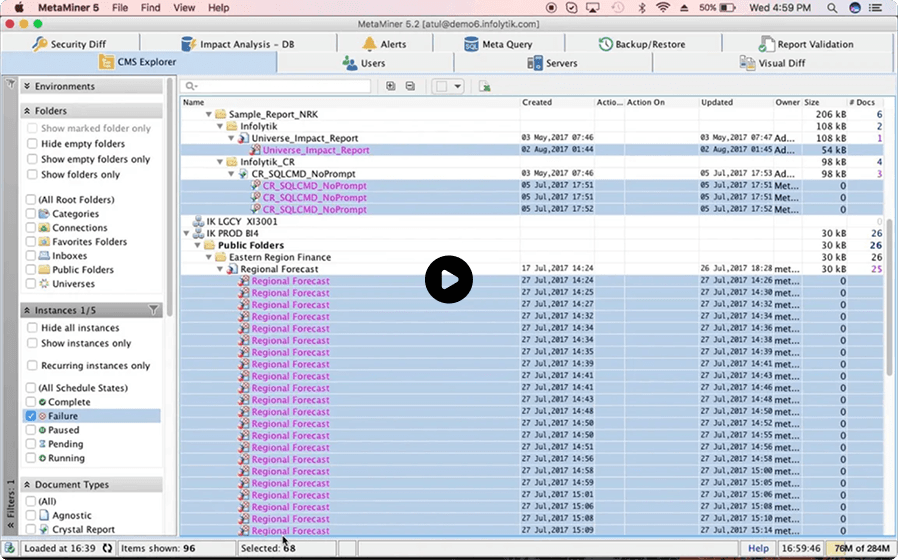The height and width of the screenshot is (560, 898).
Task: Open the marker color dropdown arrow
Action: pyautogui.click(x=457, y=86)
